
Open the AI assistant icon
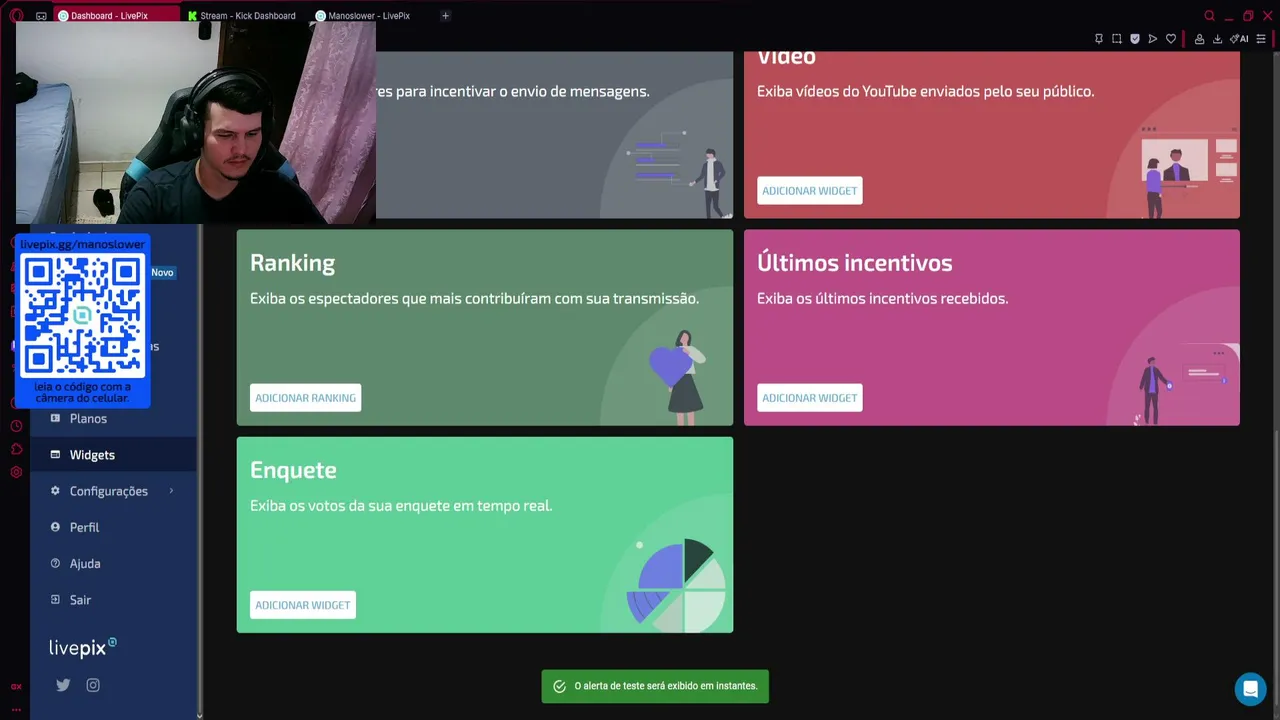pos(1240,39)
